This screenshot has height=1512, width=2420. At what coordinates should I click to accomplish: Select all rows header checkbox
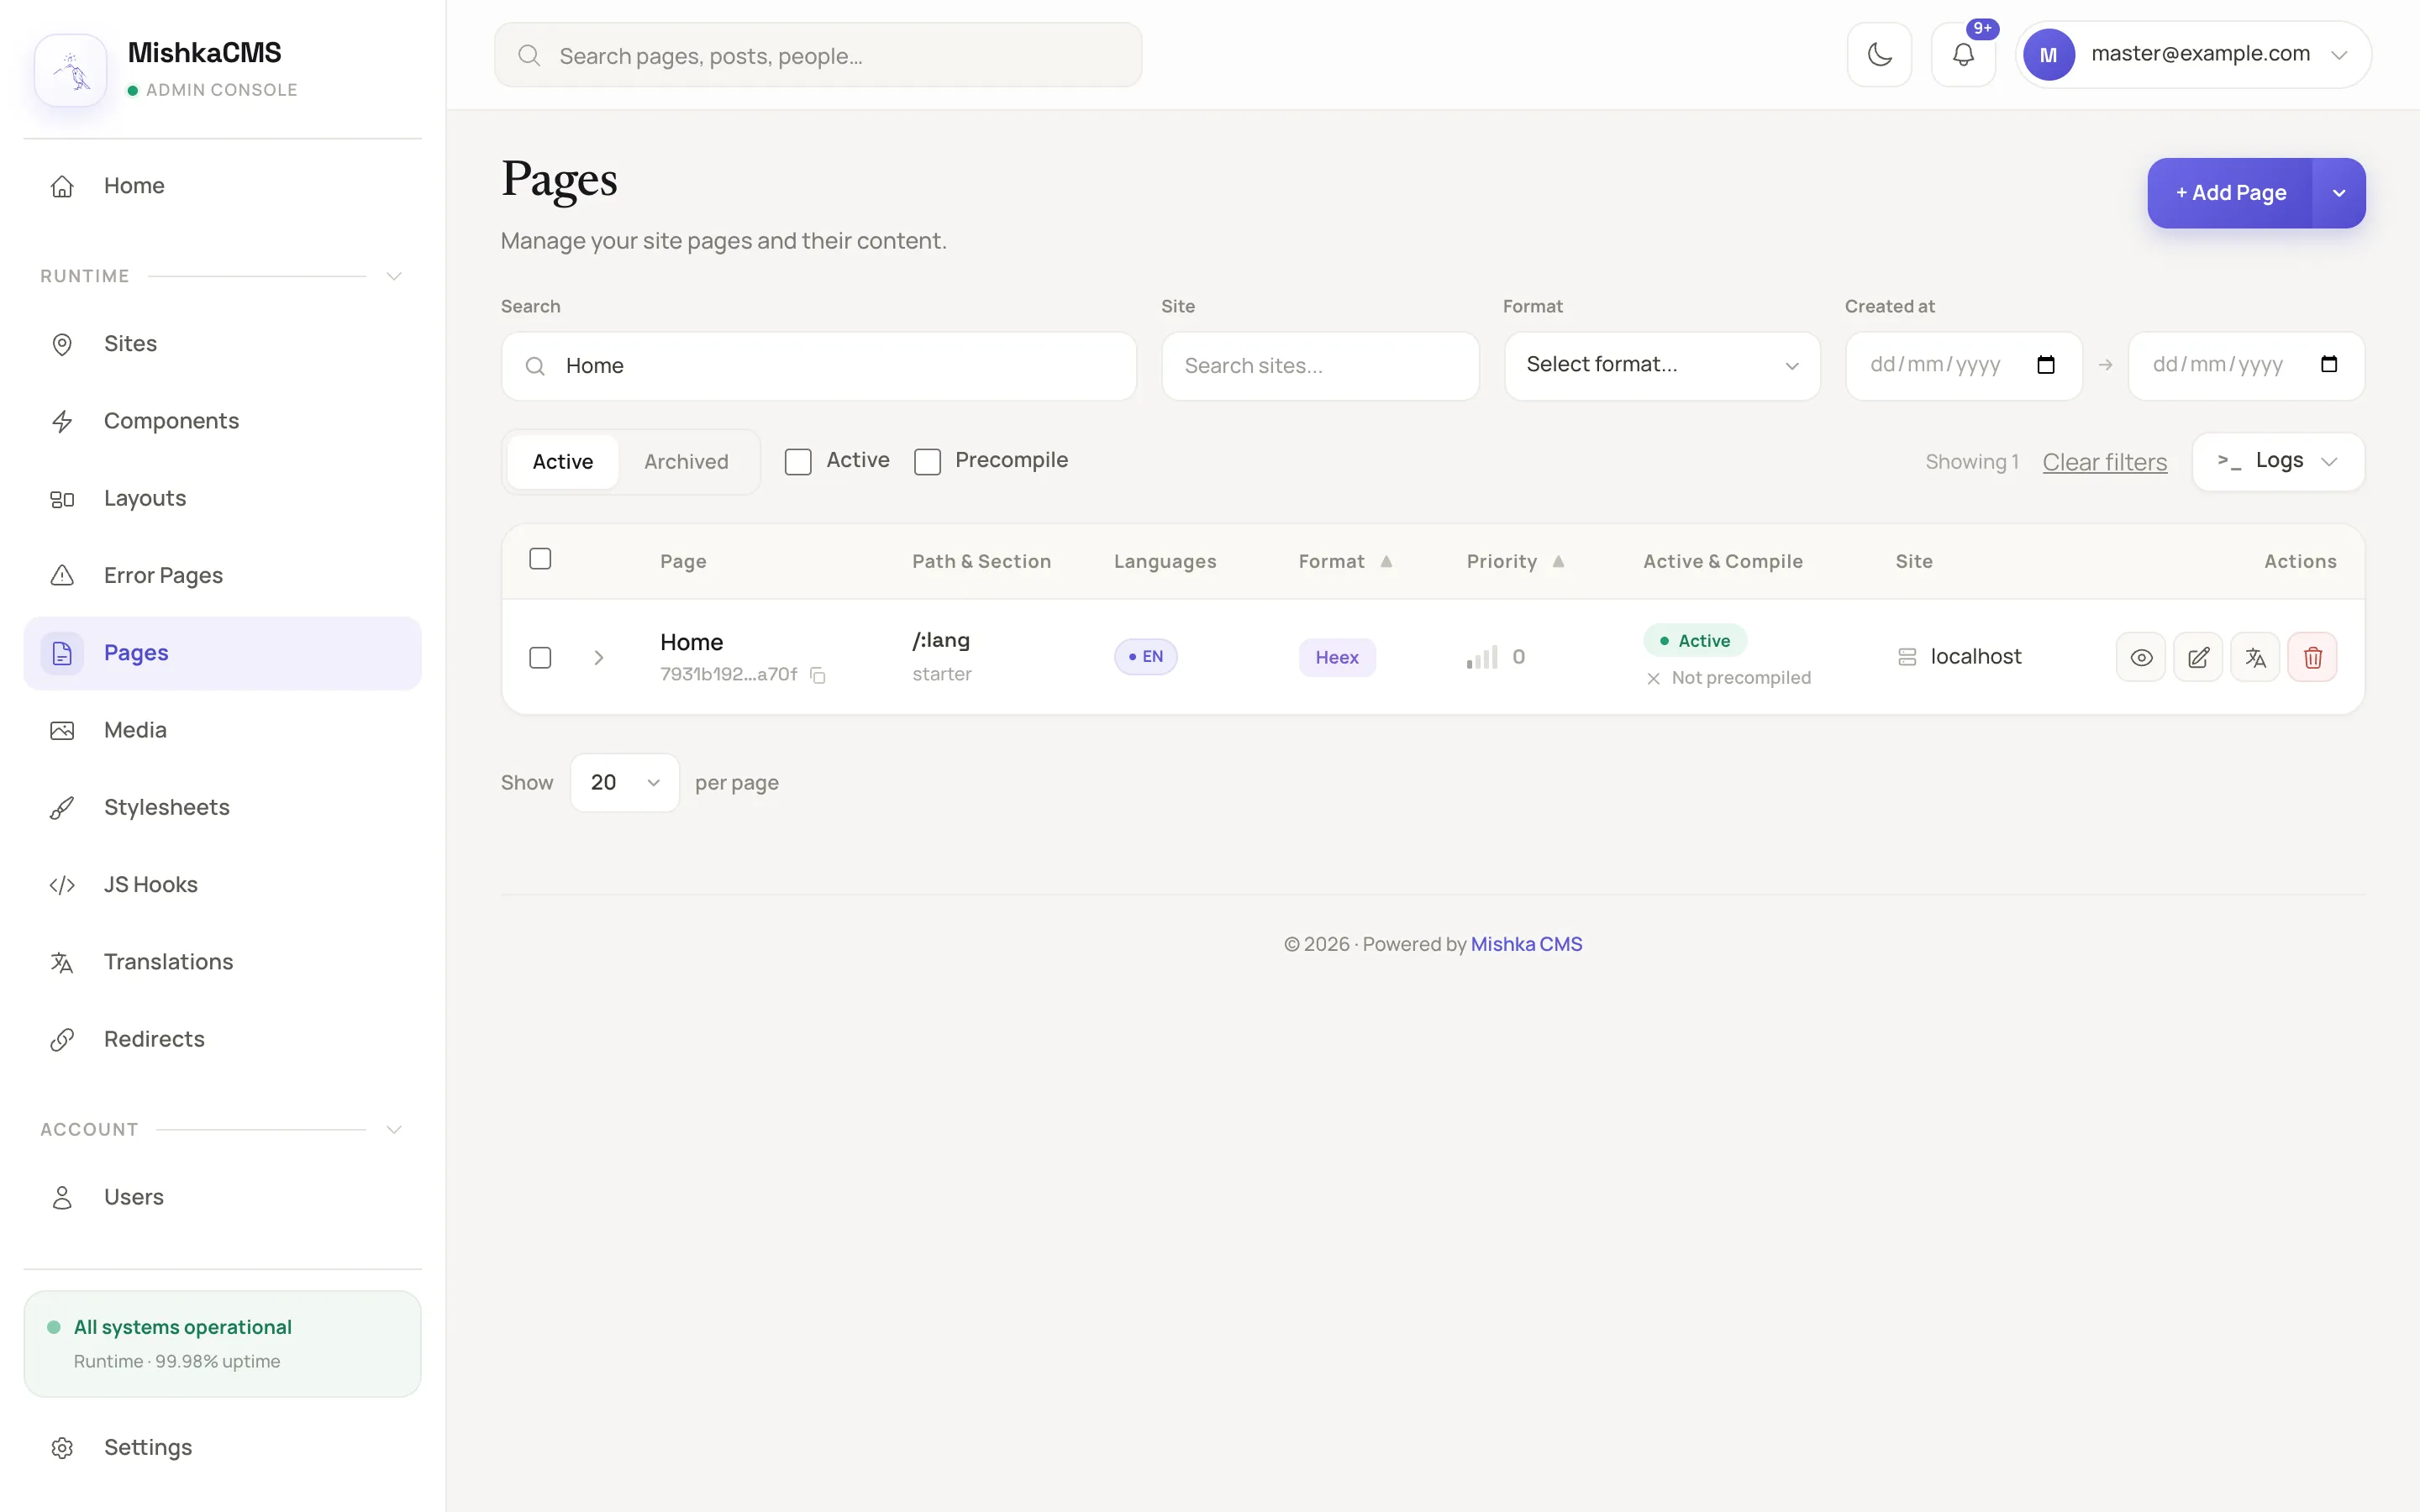coord(540,559)
